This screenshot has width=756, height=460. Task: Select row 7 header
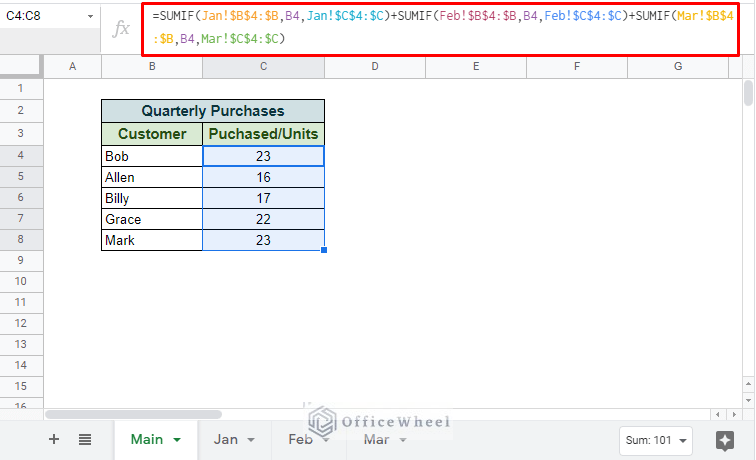(x=21, y=218)
